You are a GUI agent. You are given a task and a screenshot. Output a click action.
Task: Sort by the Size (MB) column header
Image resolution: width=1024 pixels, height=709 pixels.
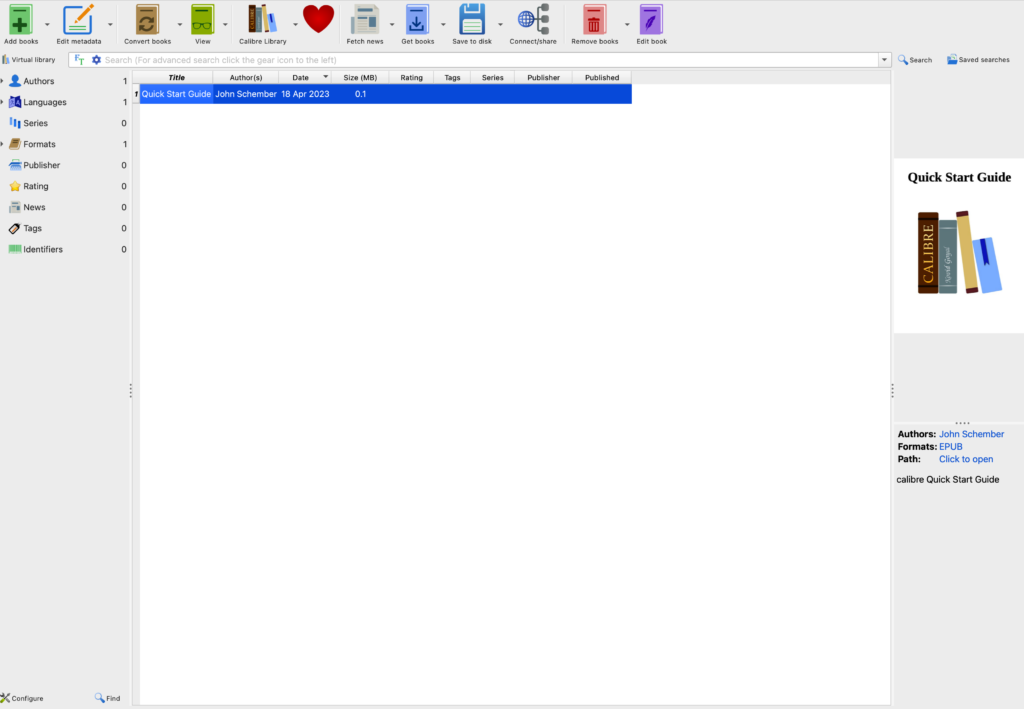[x=360, y=77]
